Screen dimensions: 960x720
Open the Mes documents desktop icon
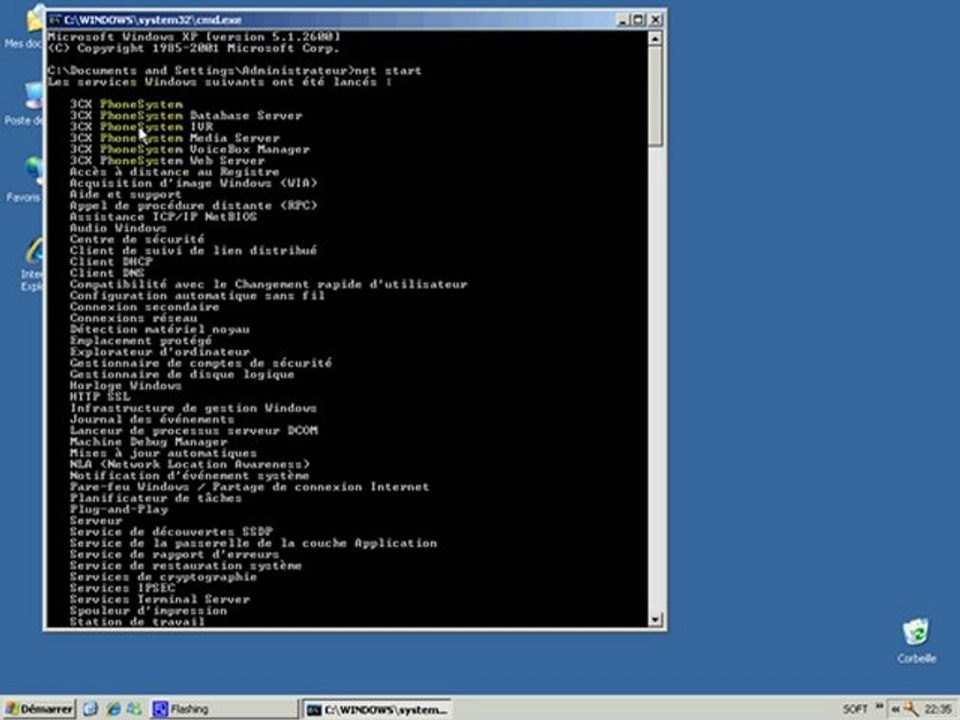[26, 28]
